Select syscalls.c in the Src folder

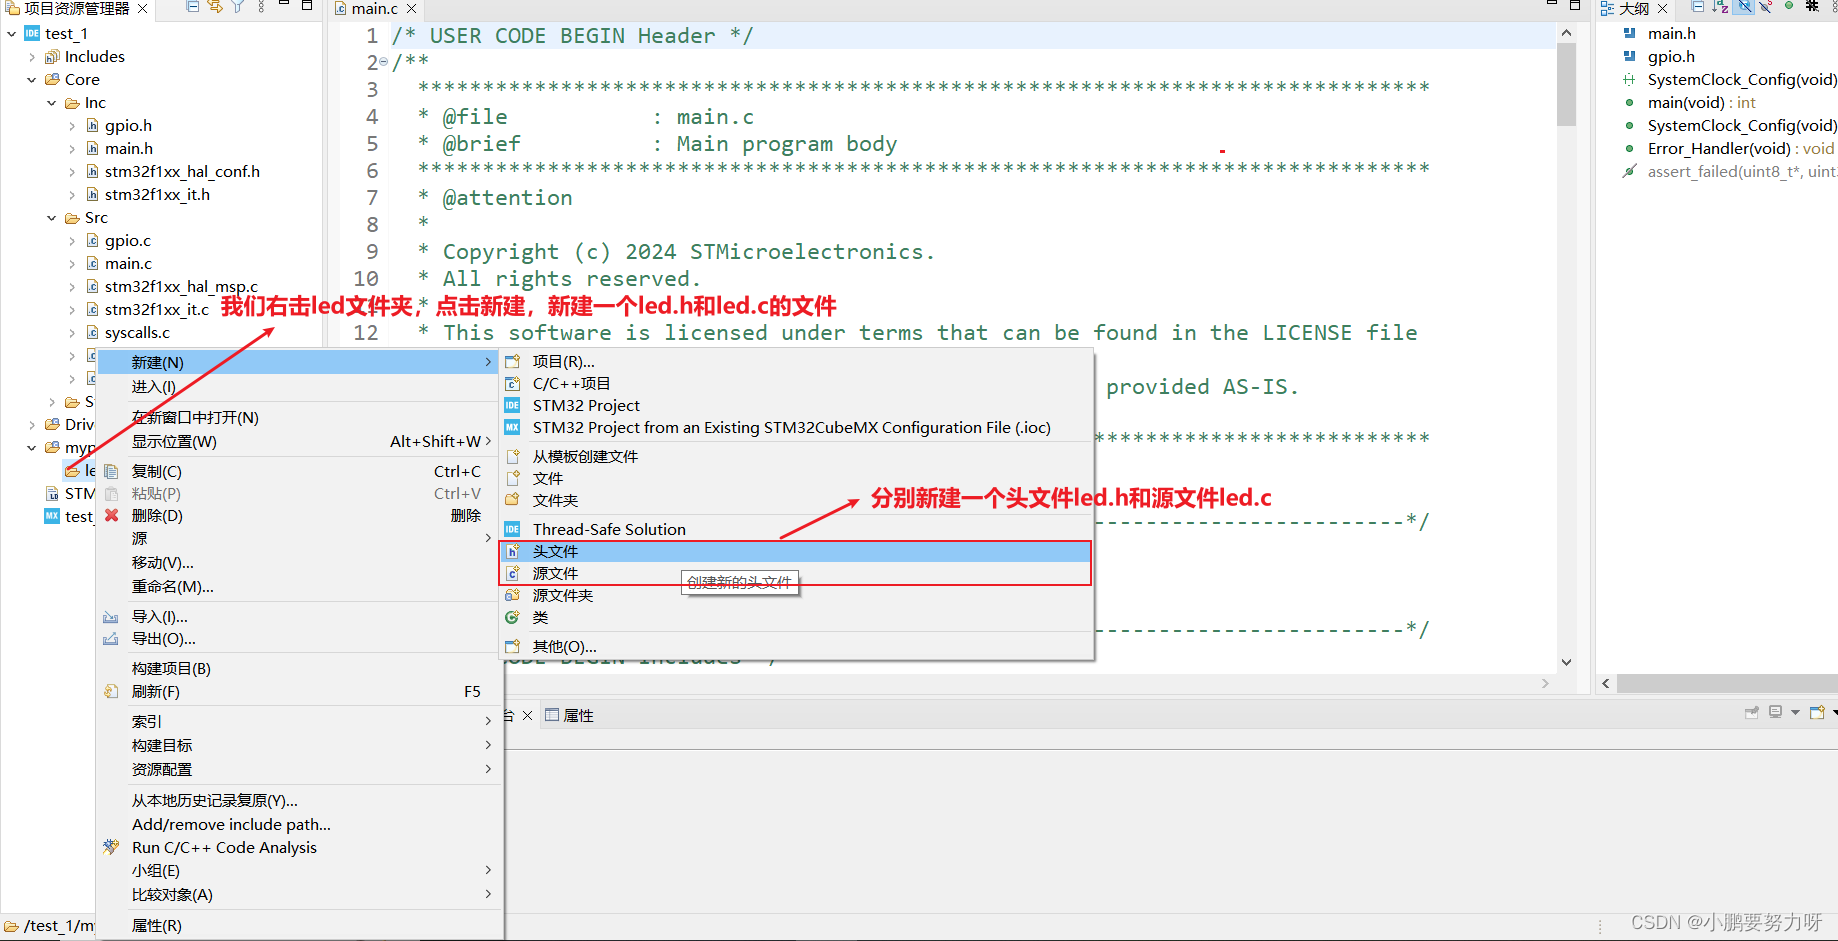137,333
